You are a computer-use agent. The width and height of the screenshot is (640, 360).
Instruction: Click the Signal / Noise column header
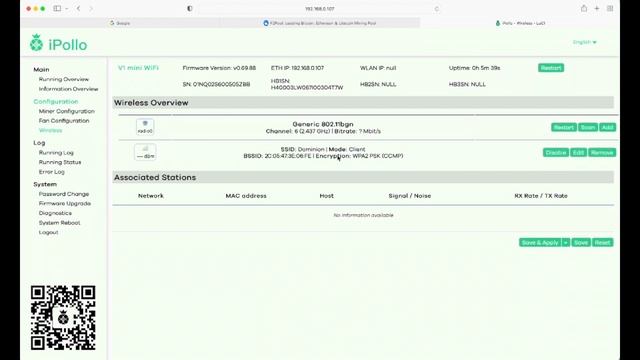click(x=409, y=196)
